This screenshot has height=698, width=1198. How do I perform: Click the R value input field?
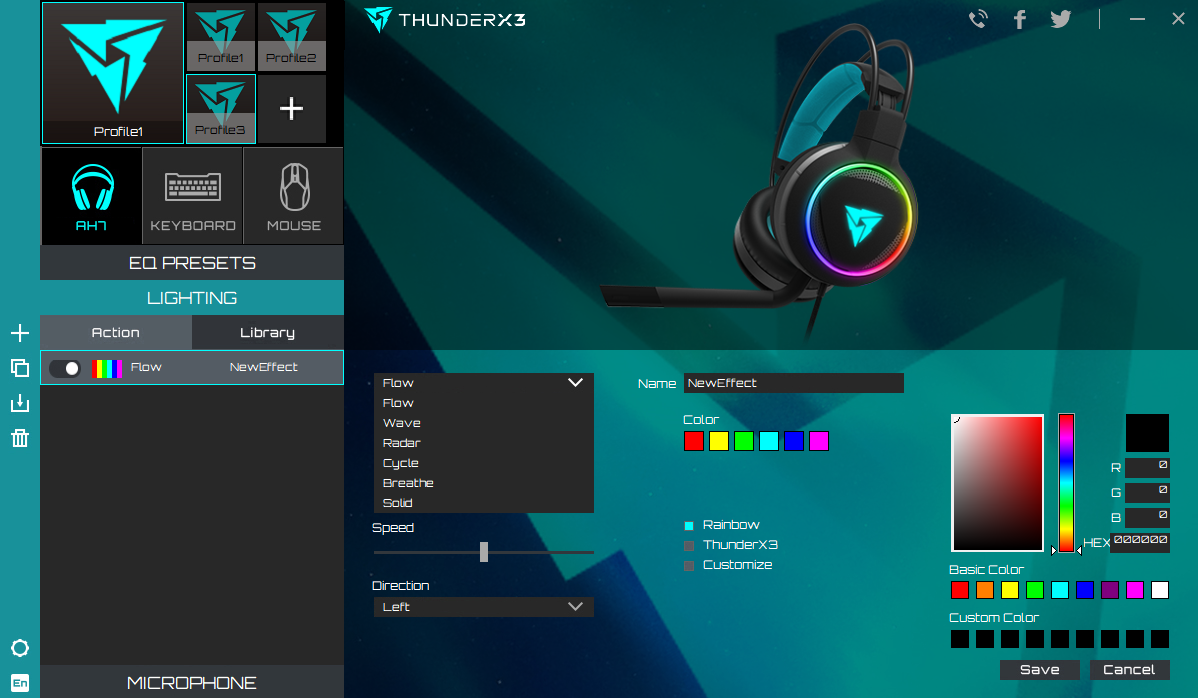pyautogui.click(x=1147, y=467)
